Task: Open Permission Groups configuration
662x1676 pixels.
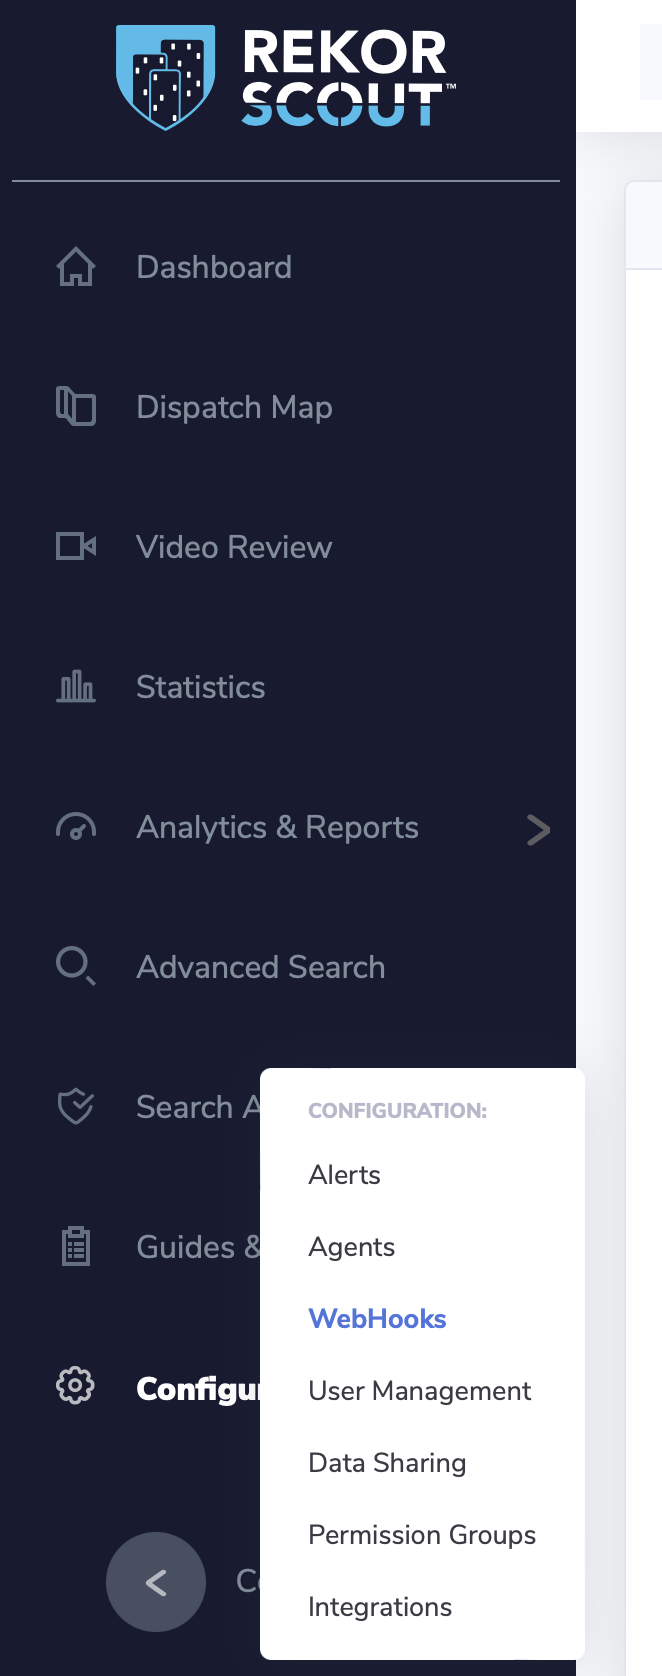Action: tap(422, 1534)
